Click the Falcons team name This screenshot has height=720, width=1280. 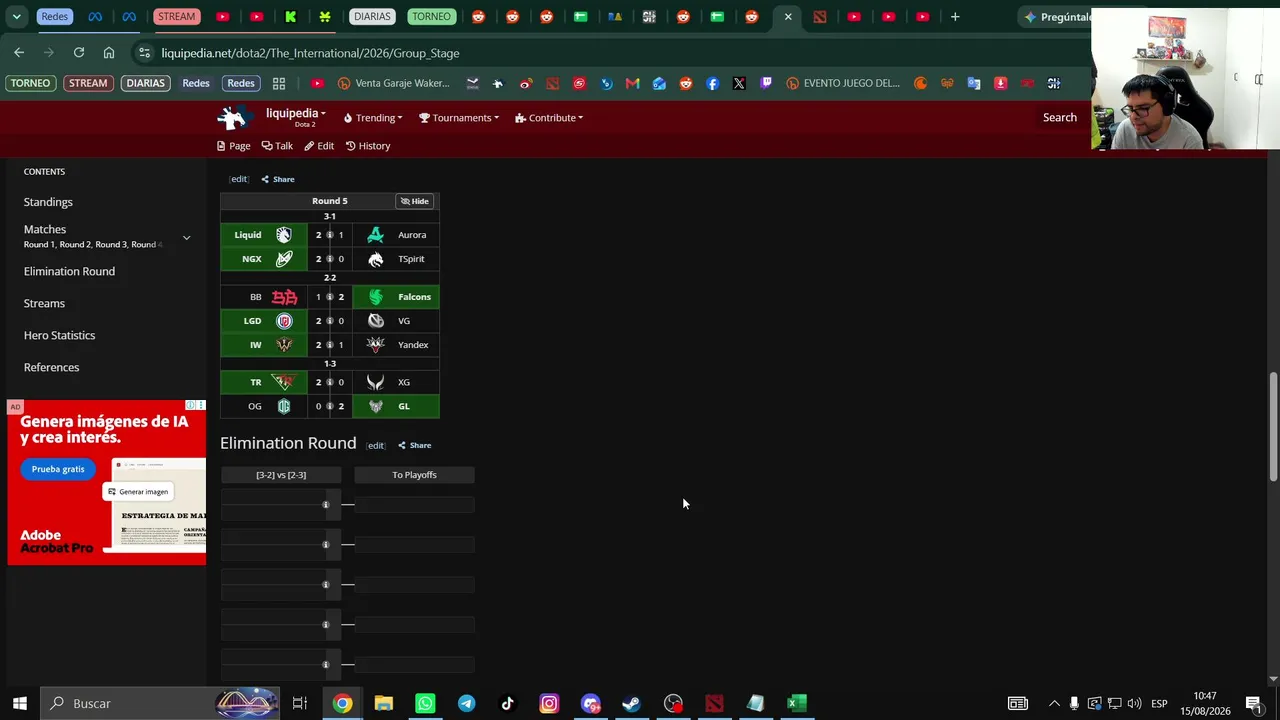click(x=414, y=297)
